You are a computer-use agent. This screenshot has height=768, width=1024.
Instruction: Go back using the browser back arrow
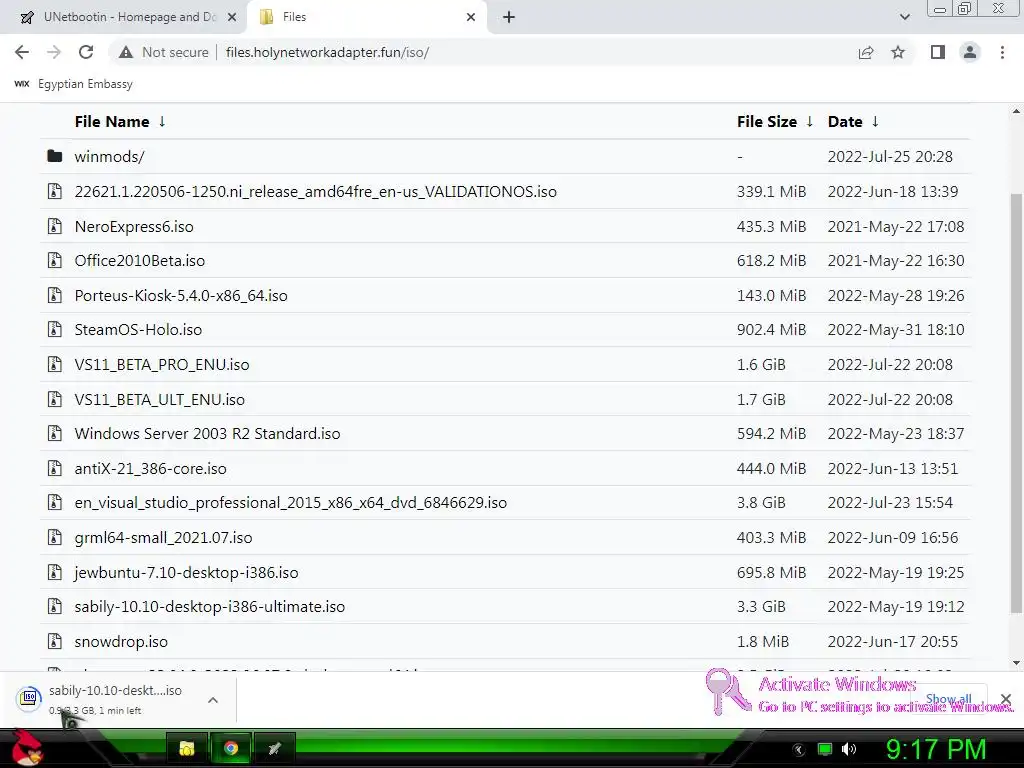[x=22, y=52]
